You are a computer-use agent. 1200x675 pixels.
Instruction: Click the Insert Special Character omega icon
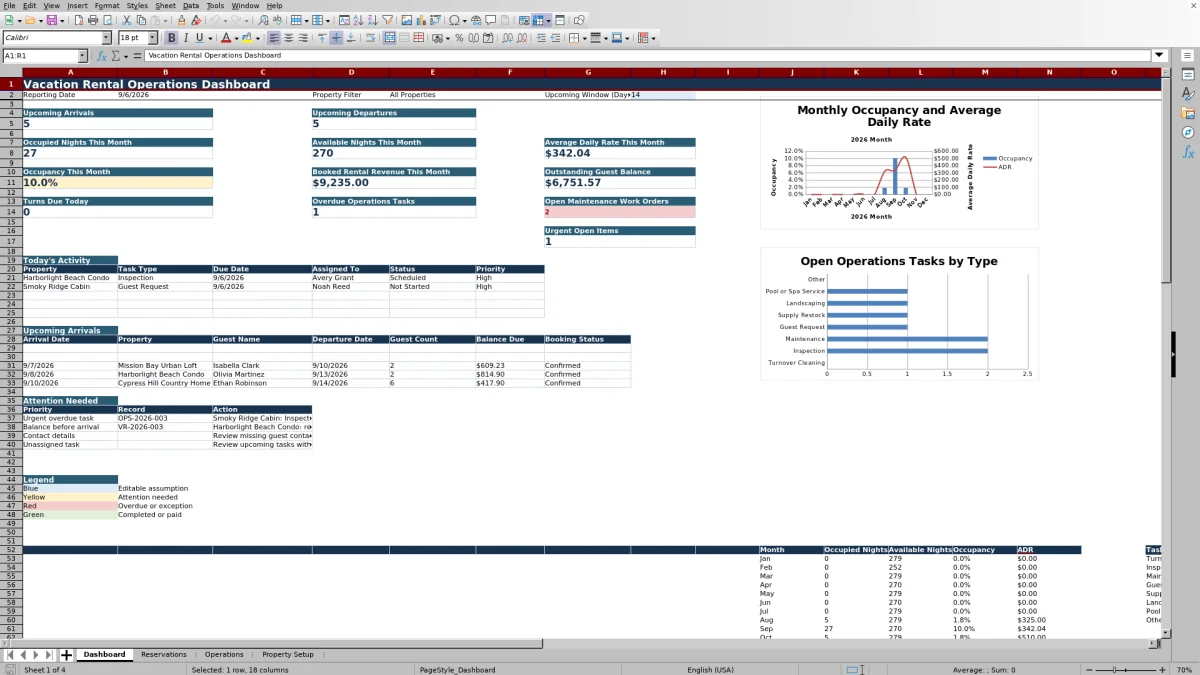454,20
